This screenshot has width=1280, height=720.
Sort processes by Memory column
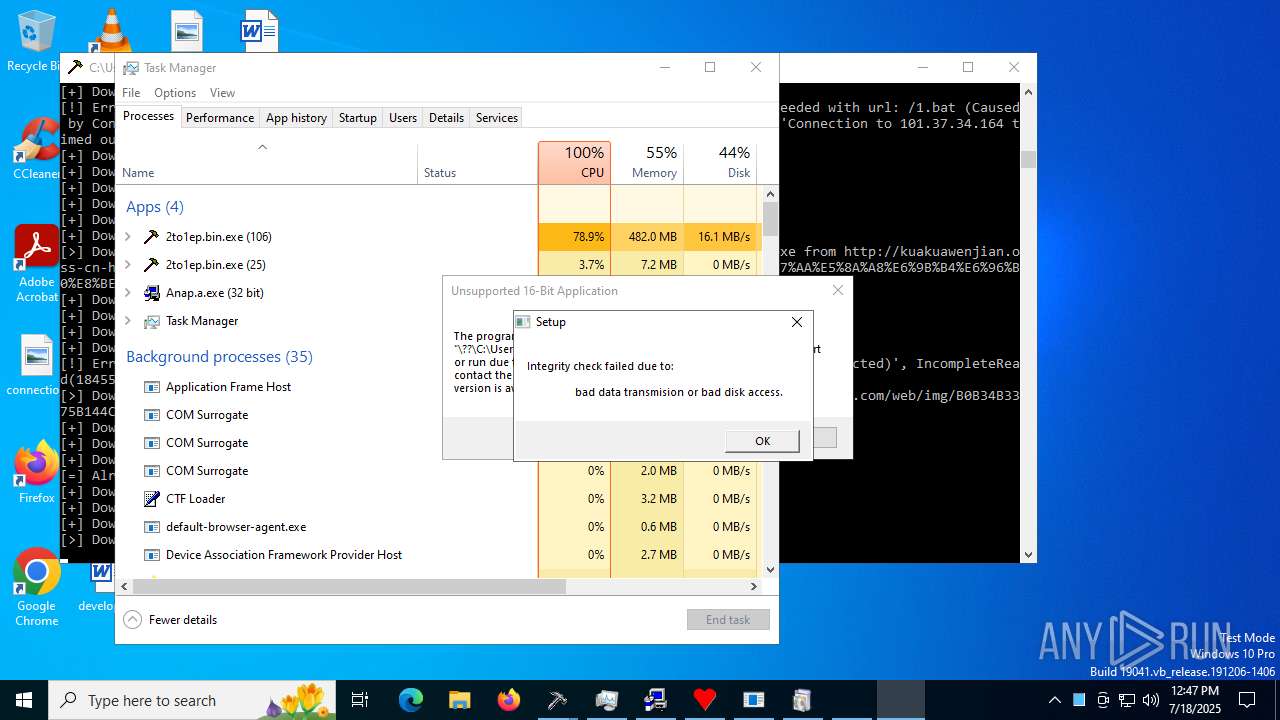coord(647,163)
